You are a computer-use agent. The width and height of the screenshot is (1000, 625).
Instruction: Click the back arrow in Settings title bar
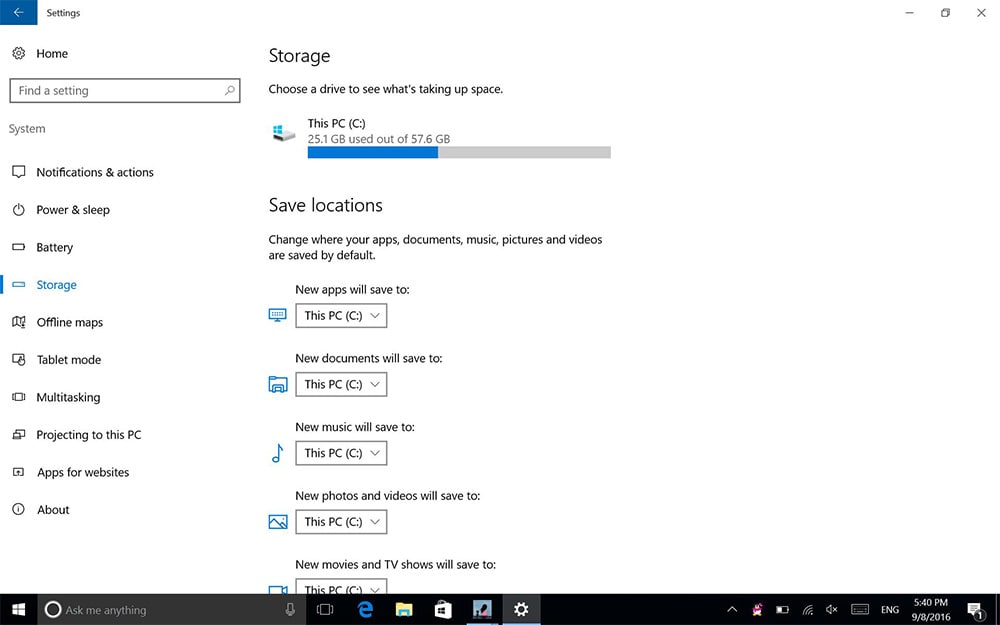pos(18,13)
